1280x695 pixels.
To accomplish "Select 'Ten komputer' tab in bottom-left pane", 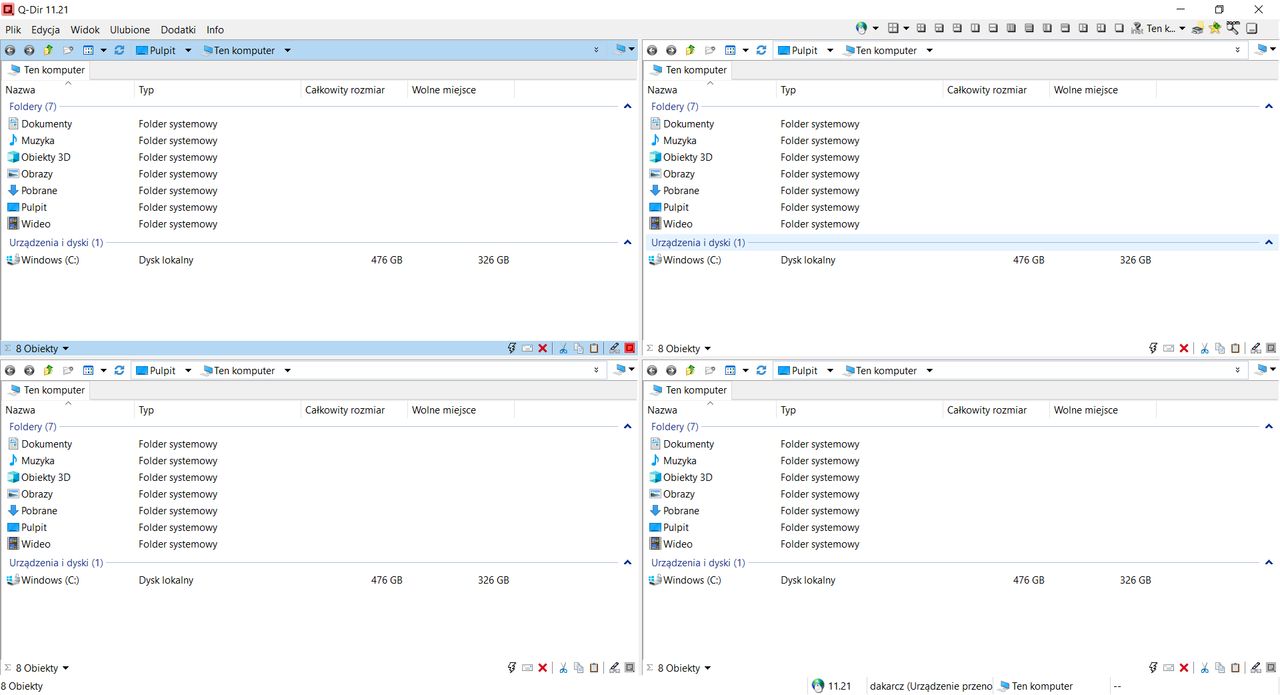I will pos(46,390).
